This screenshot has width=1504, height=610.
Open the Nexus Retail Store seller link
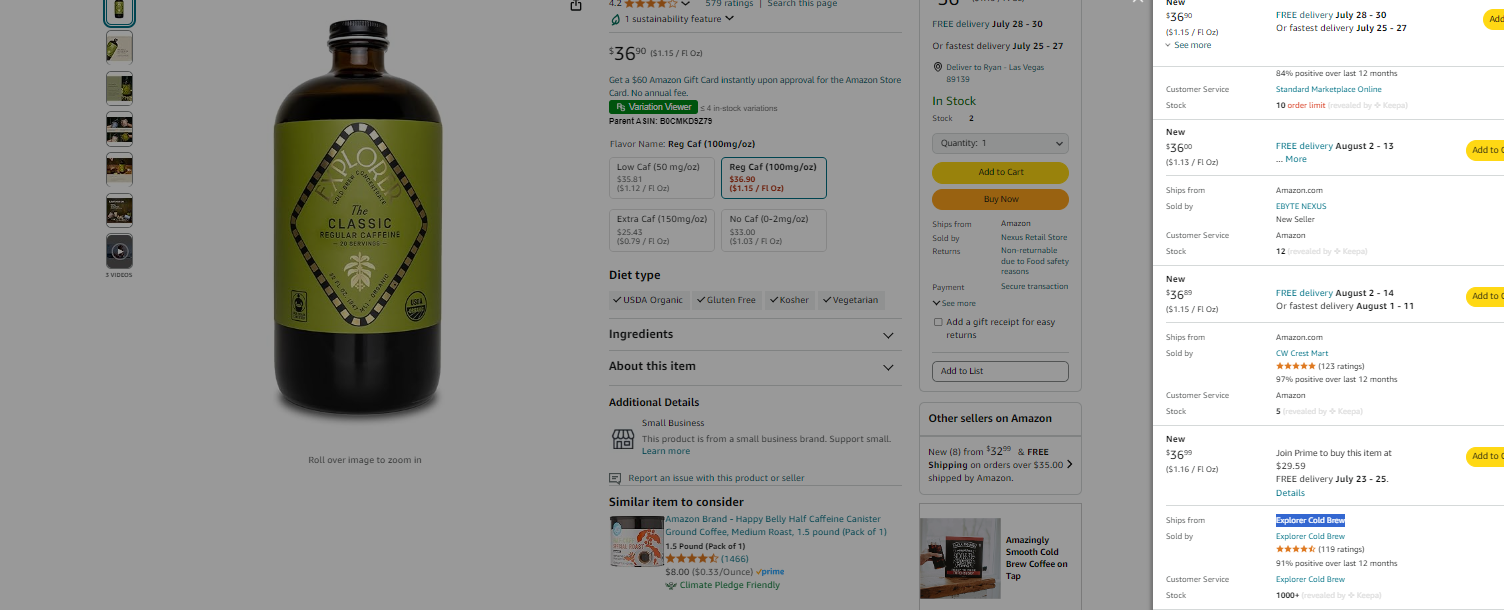click(x=1034, y=238)
